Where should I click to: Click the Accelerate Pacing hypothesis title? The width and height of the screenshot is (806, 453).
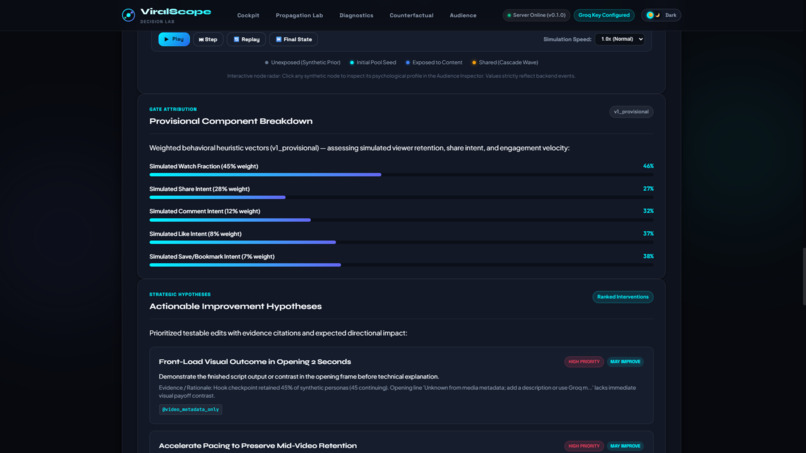coord(258,446)
